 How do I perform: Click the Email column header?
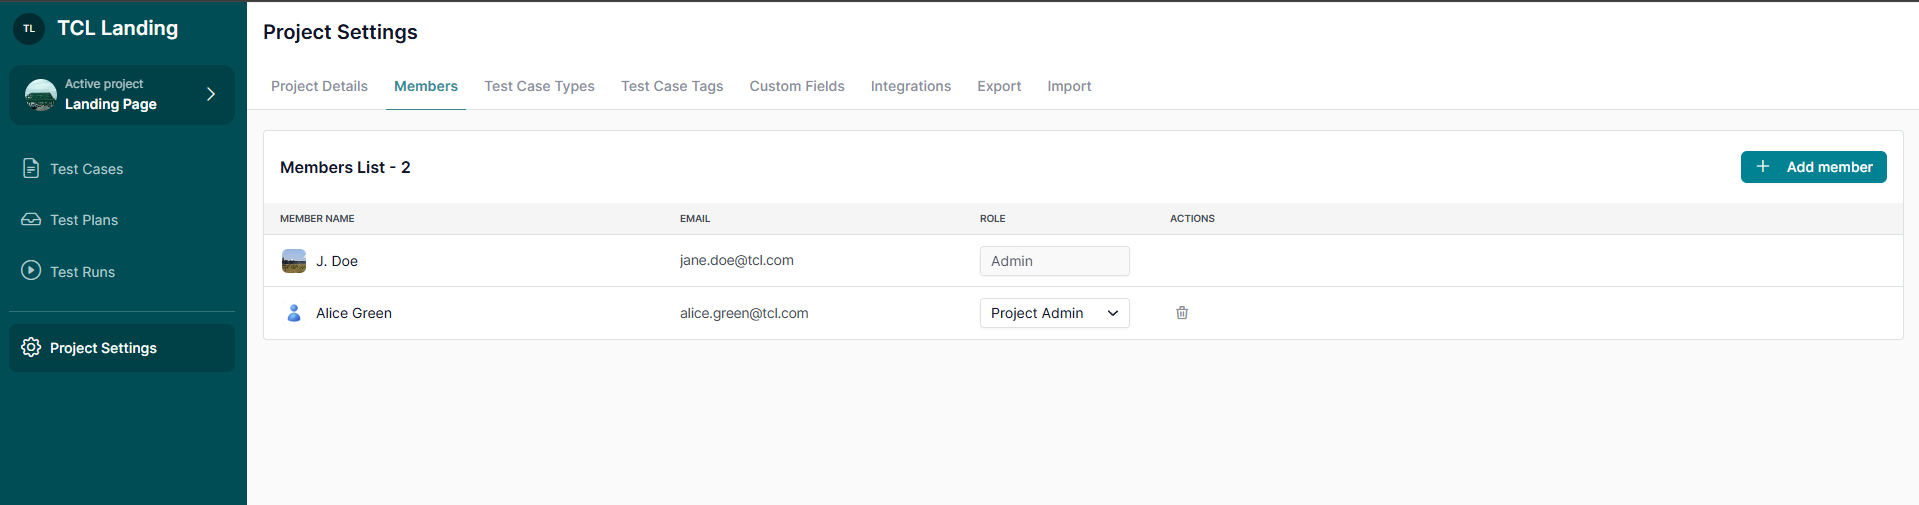[695, 218]
